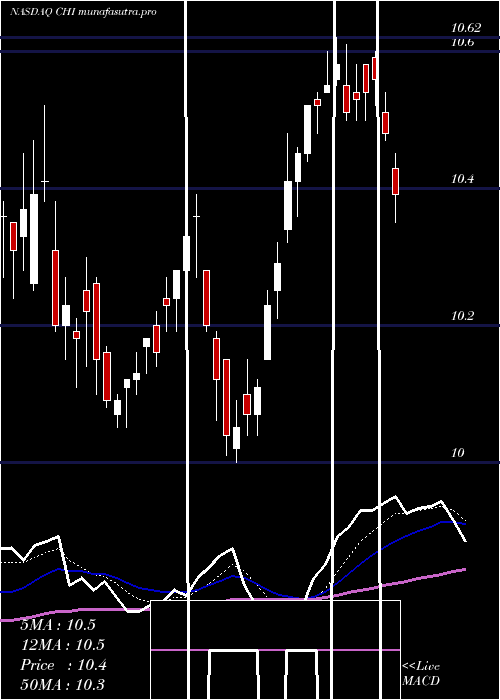The image size is (500, 700).
Task: Click the 10.2 price axis label
Action: click(462, 316)
